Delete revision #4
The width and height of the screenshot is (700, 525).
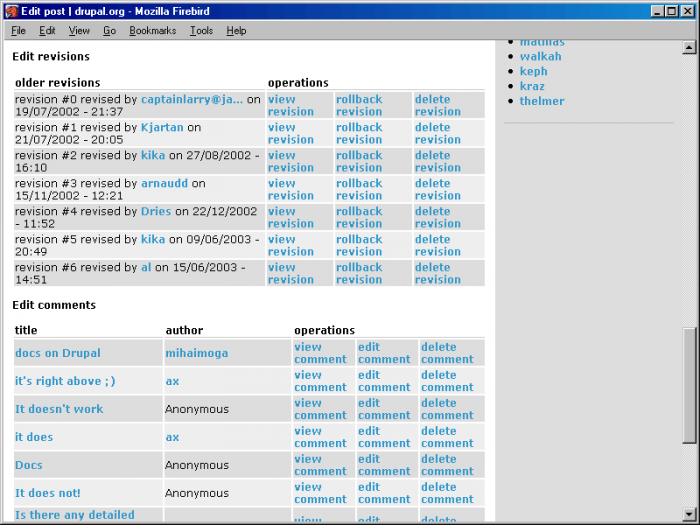438,217
